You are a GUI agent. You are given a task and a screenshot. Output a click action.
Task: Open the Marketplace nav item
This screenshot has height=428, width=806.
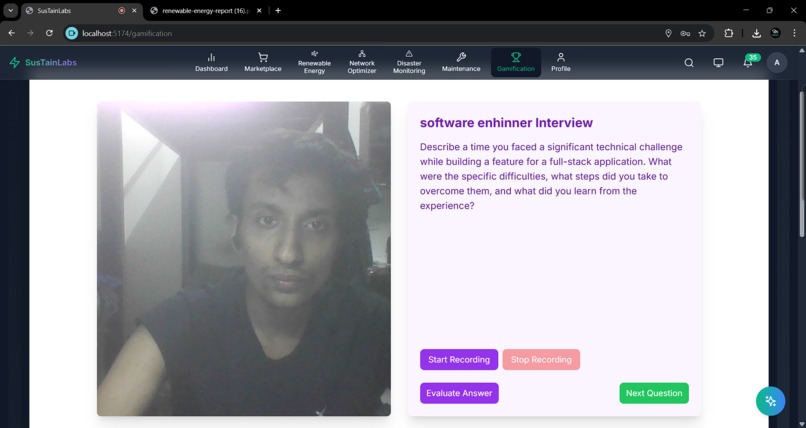263,63
